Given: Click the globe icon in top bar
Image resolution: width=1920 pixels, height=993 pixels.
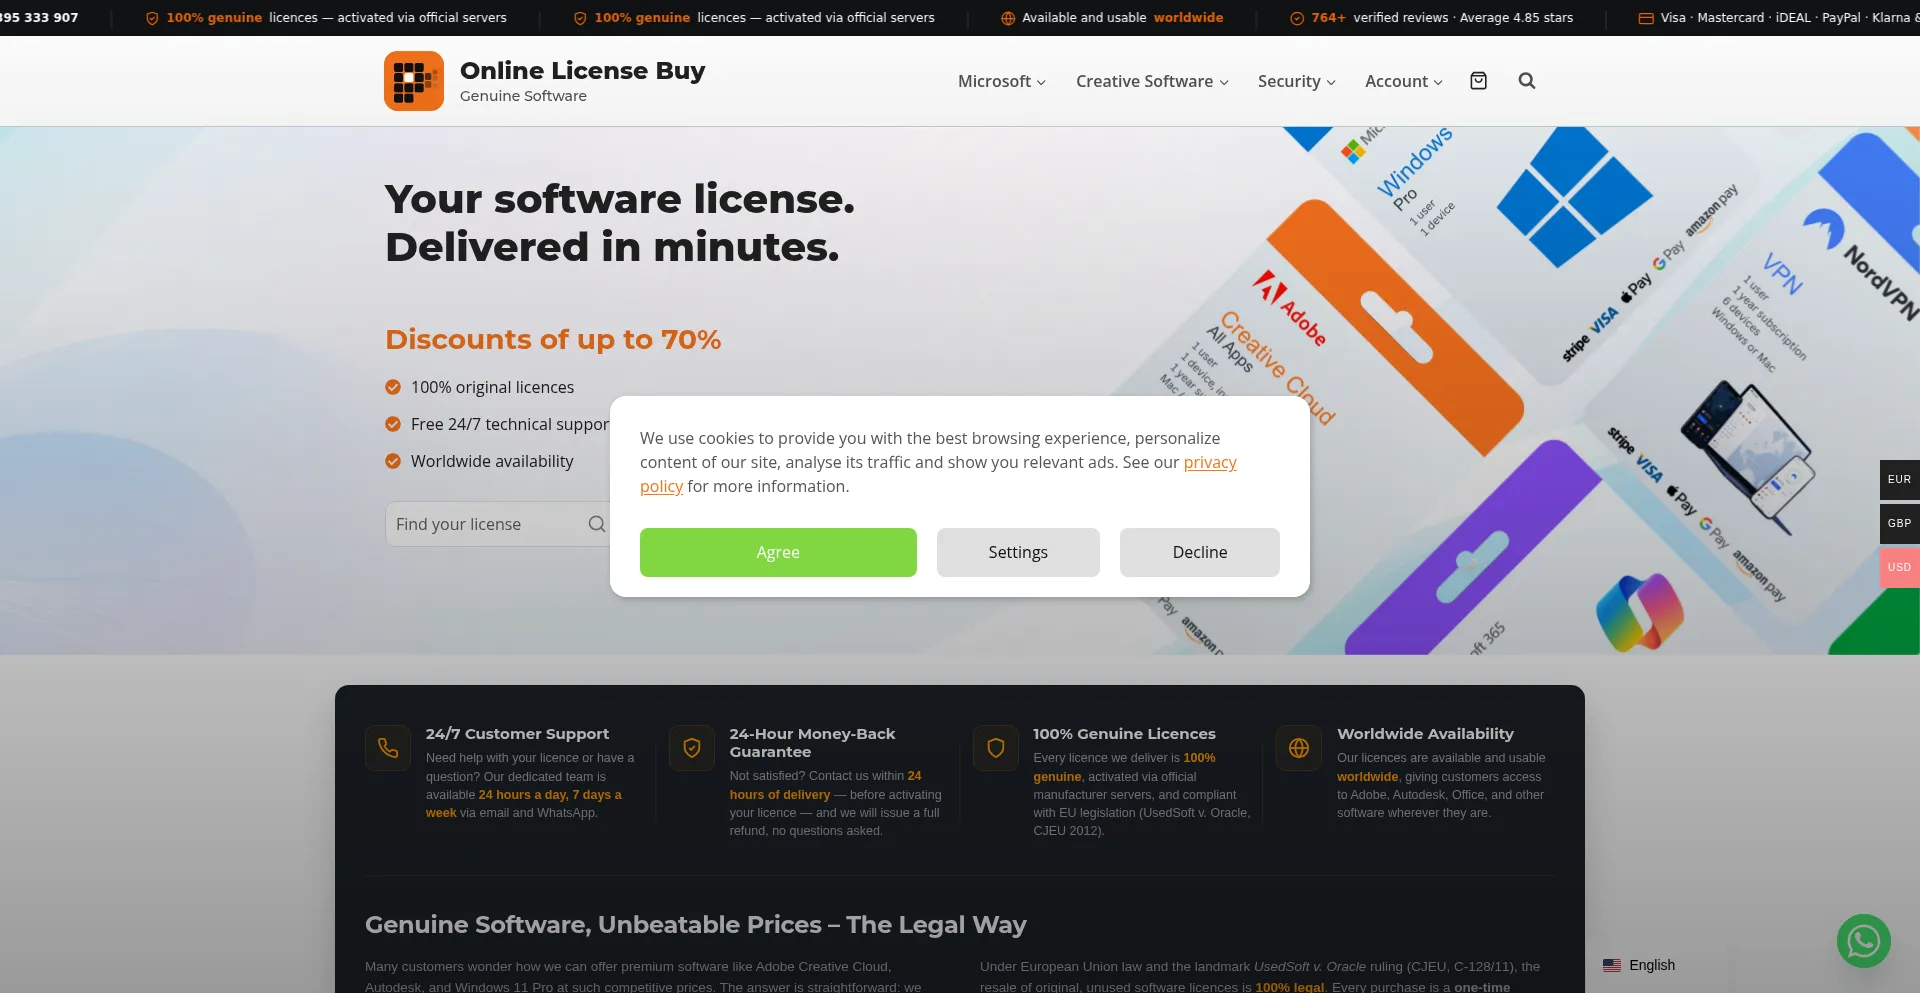Looking at the screenshot, I should click(x=1008, y=18).
